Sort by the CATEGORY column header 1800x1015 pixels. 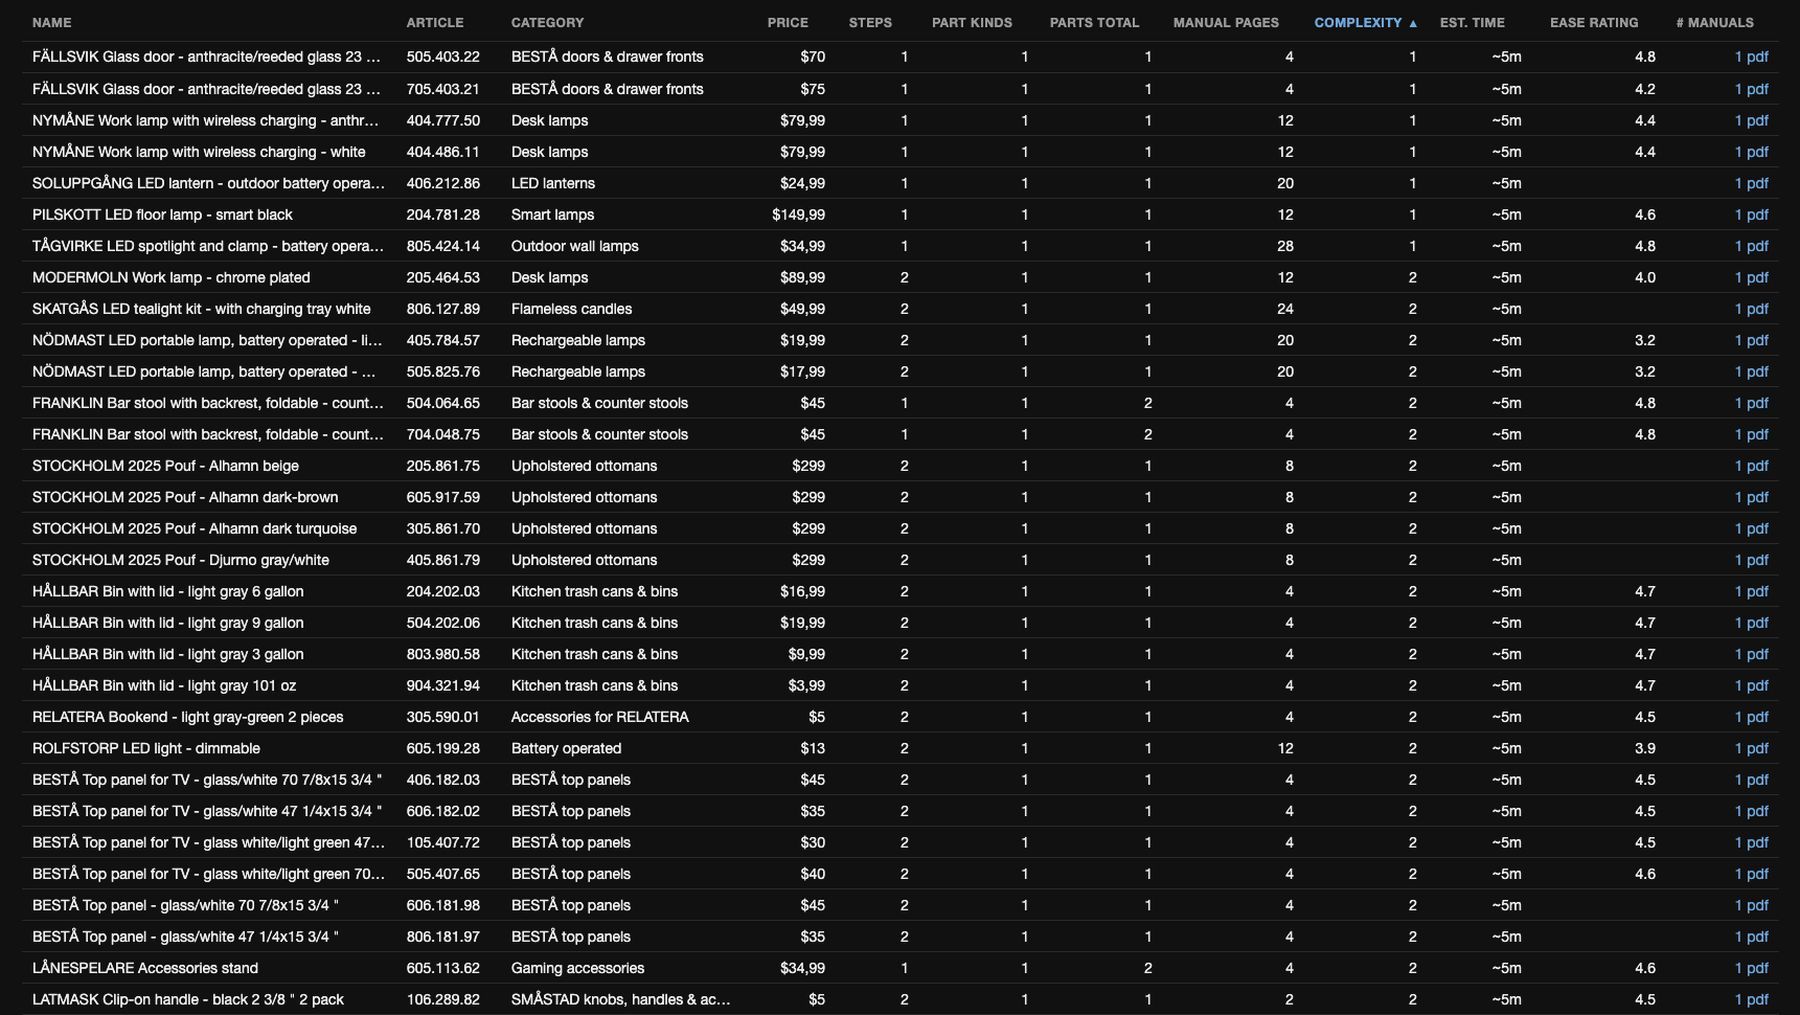click(547, 22)
